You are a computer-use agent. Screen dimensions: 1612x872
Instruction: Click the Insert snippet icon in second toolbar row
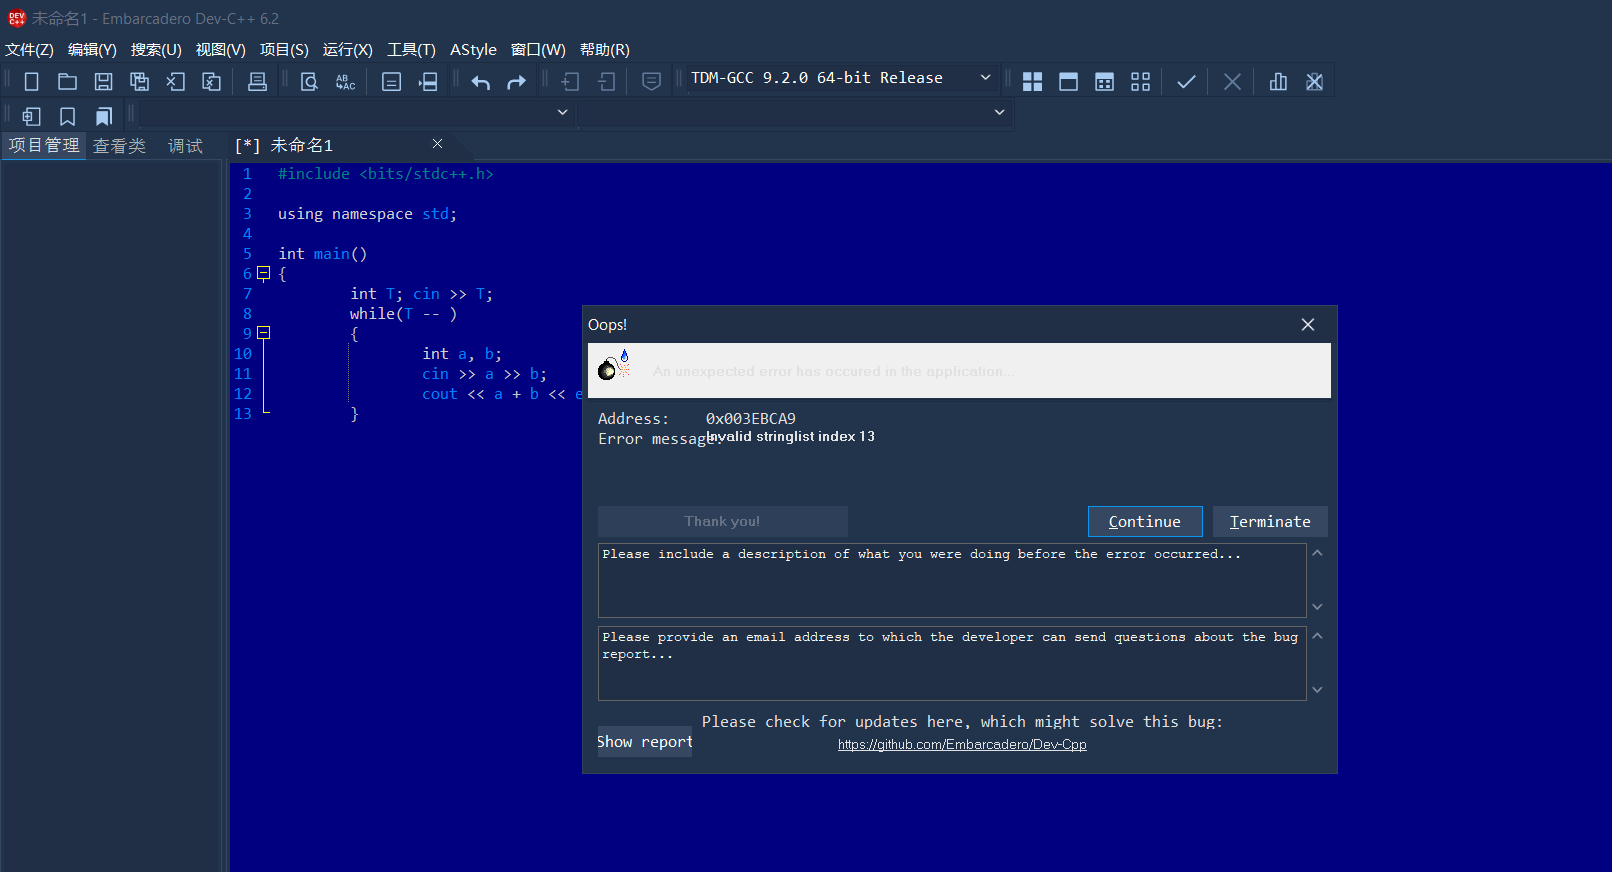click(31, 116)
